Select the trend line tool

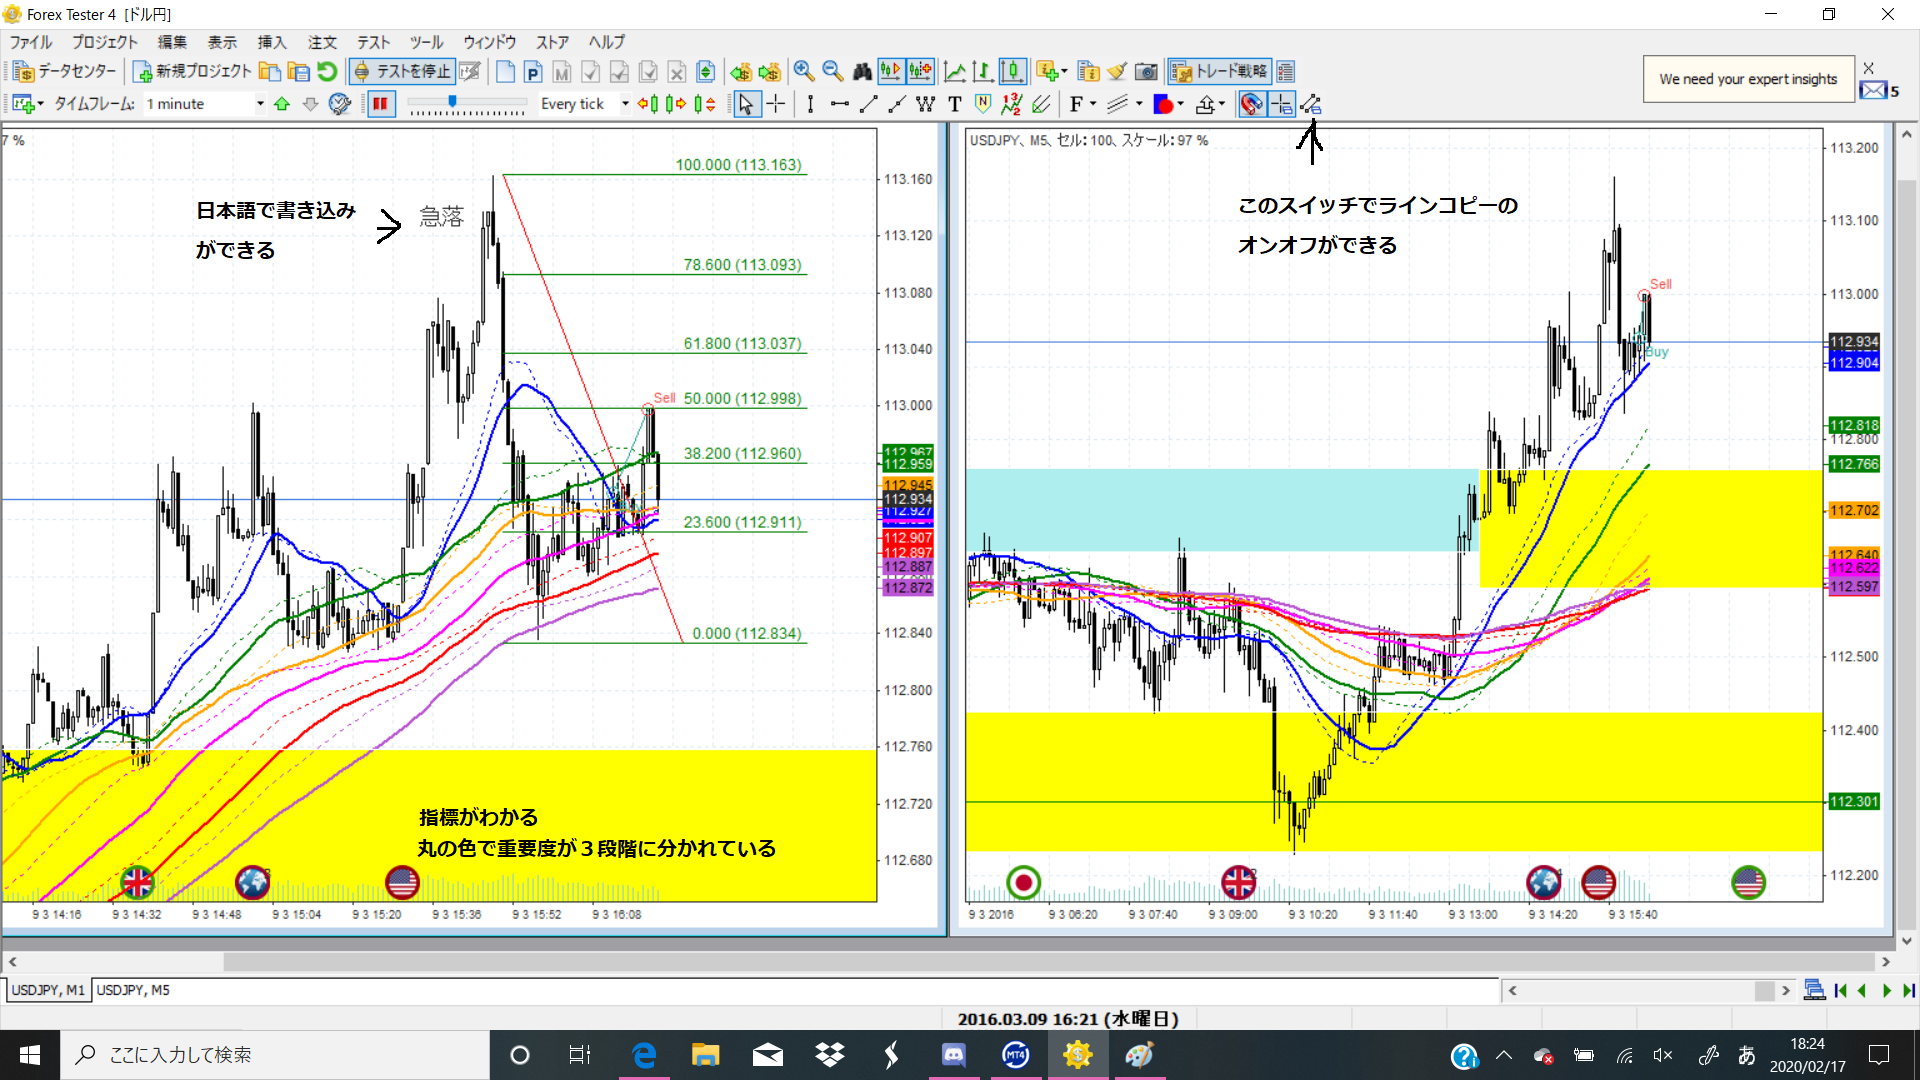click(x=868, y=104)
